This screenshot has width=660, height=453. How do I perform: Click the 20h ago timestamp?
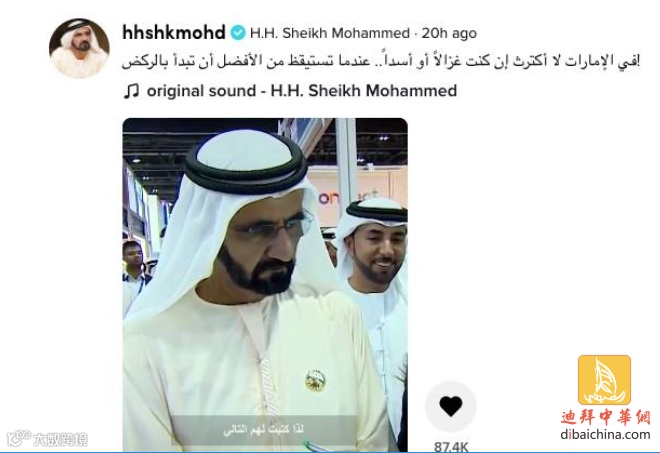pyautogui.click(x=449, y=33)
